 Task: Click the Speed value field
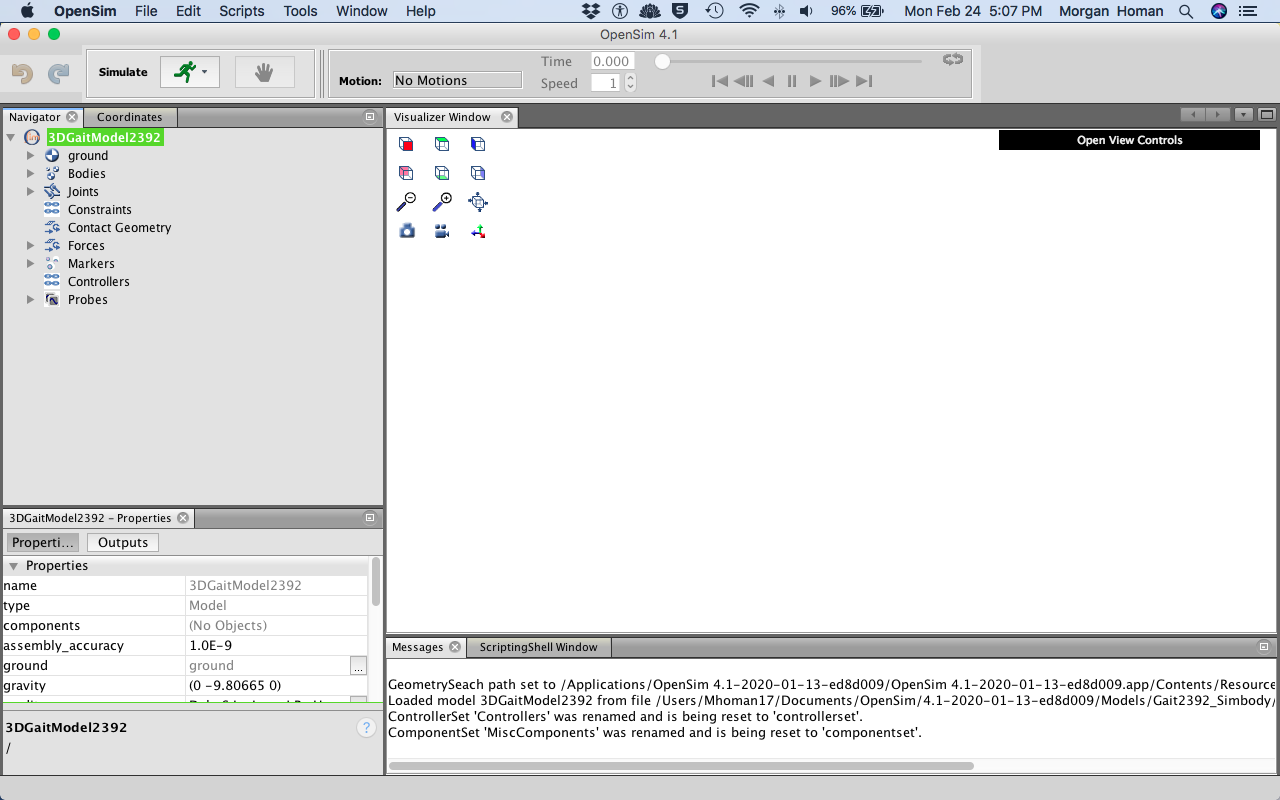pyautogui.click(x=606, y=83)
